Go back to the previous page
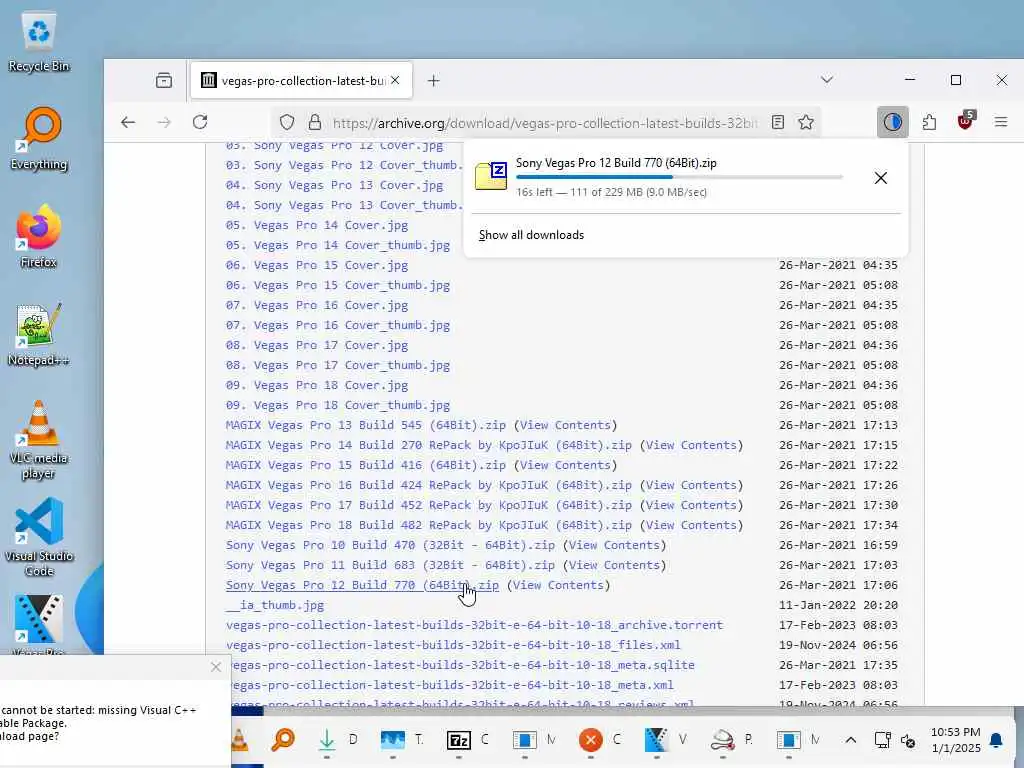This screenshot has width=1024, height=768. point(128,122)
